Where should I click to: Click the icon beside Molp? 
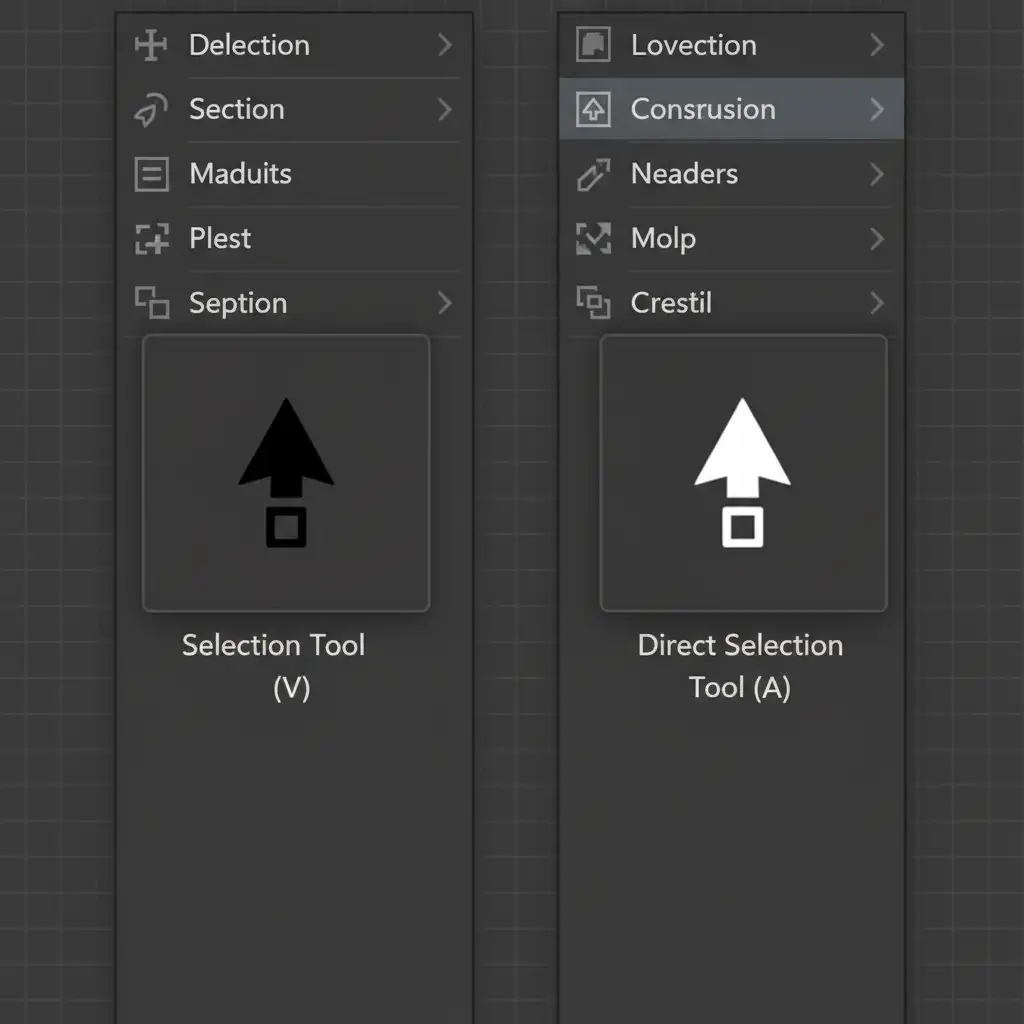click(x=593, y=239)
